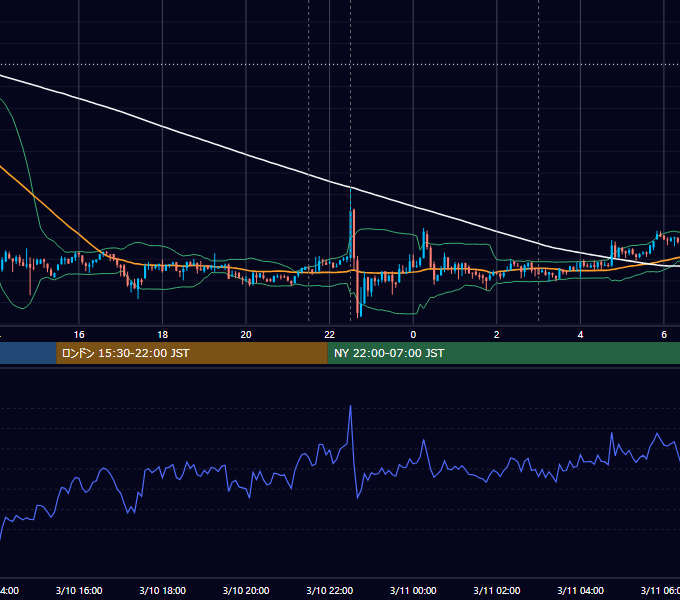Click the 2 hour label on upper axis
This screenshot has height=600, width=680.
[x=497, y=335]
